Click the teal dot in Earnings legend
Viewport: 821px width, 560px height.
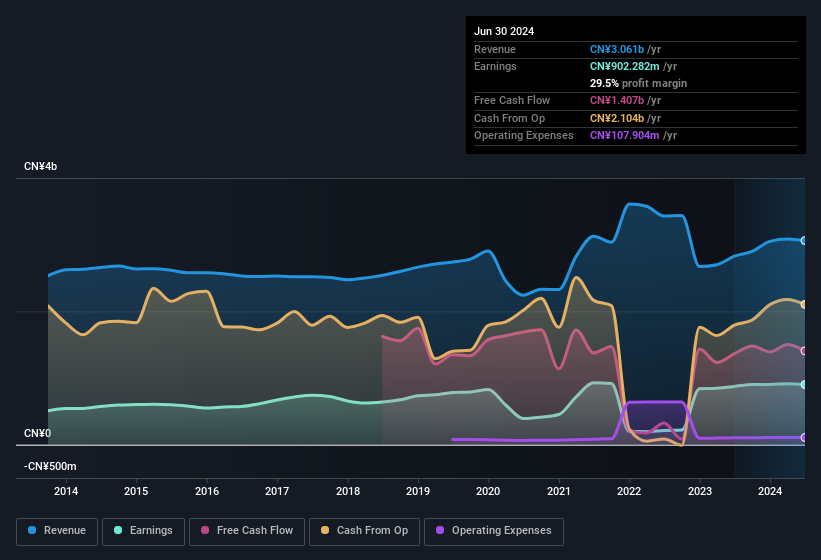[x=118, y=530]
